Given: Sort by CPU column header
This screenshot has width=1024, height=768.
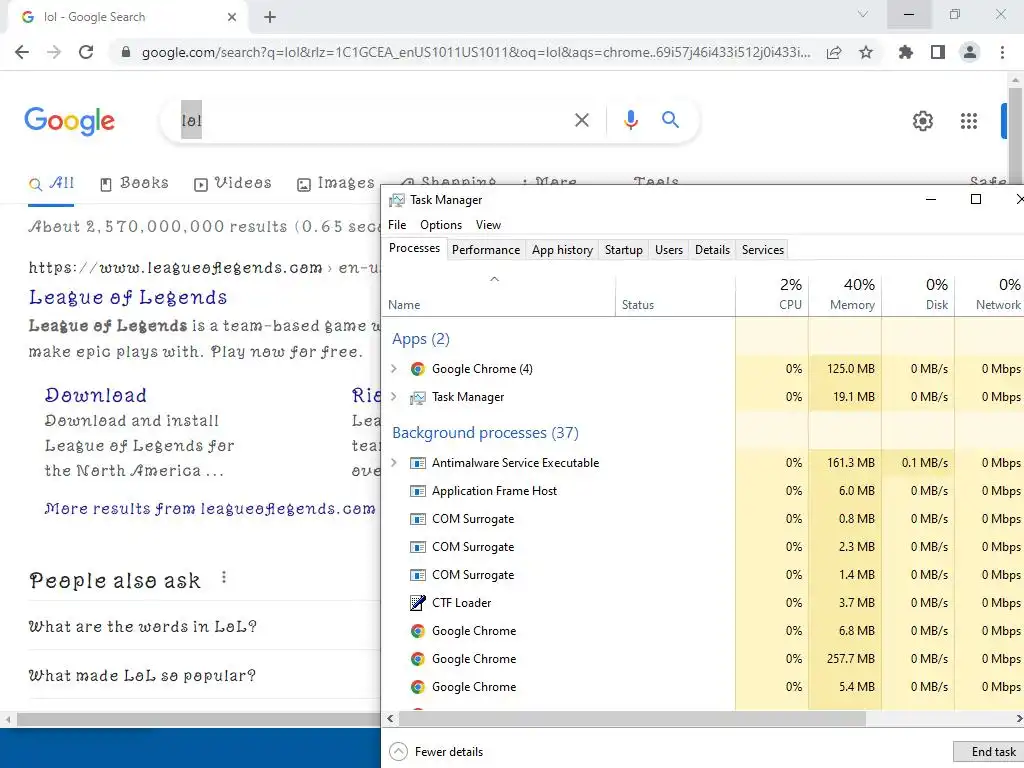Looking at the screenshot, I should 772,294.
